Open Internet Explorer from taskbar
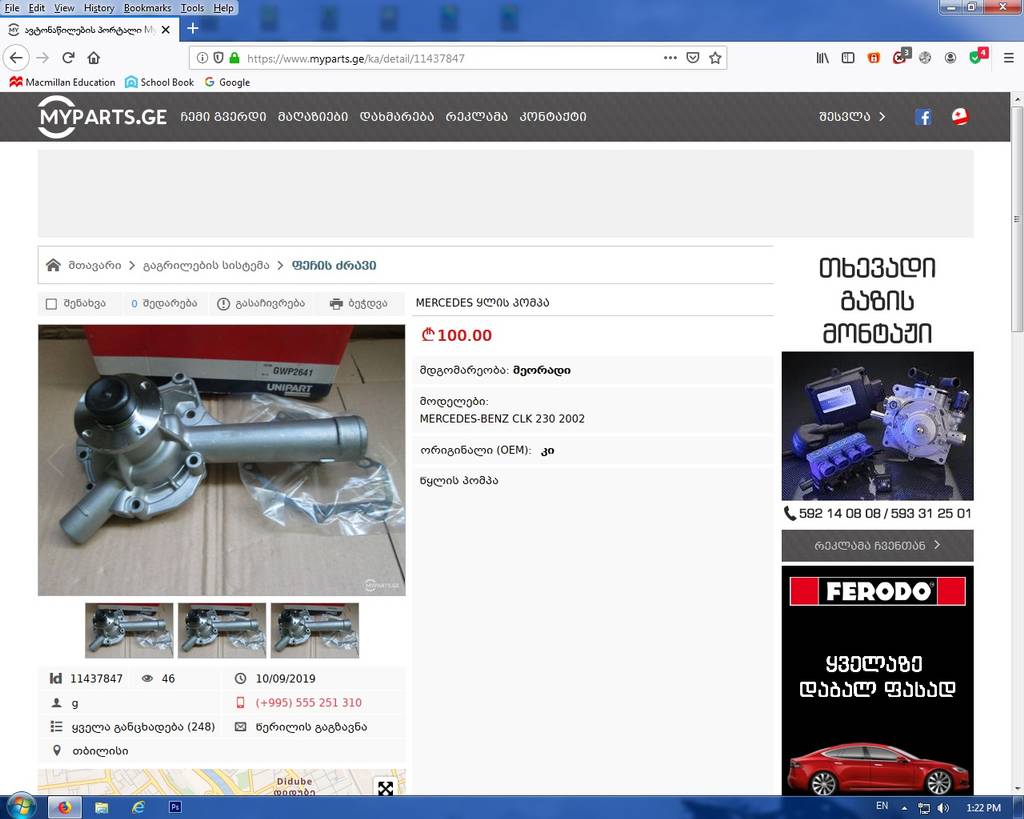 pyautogui.click(x=138, y=807)
